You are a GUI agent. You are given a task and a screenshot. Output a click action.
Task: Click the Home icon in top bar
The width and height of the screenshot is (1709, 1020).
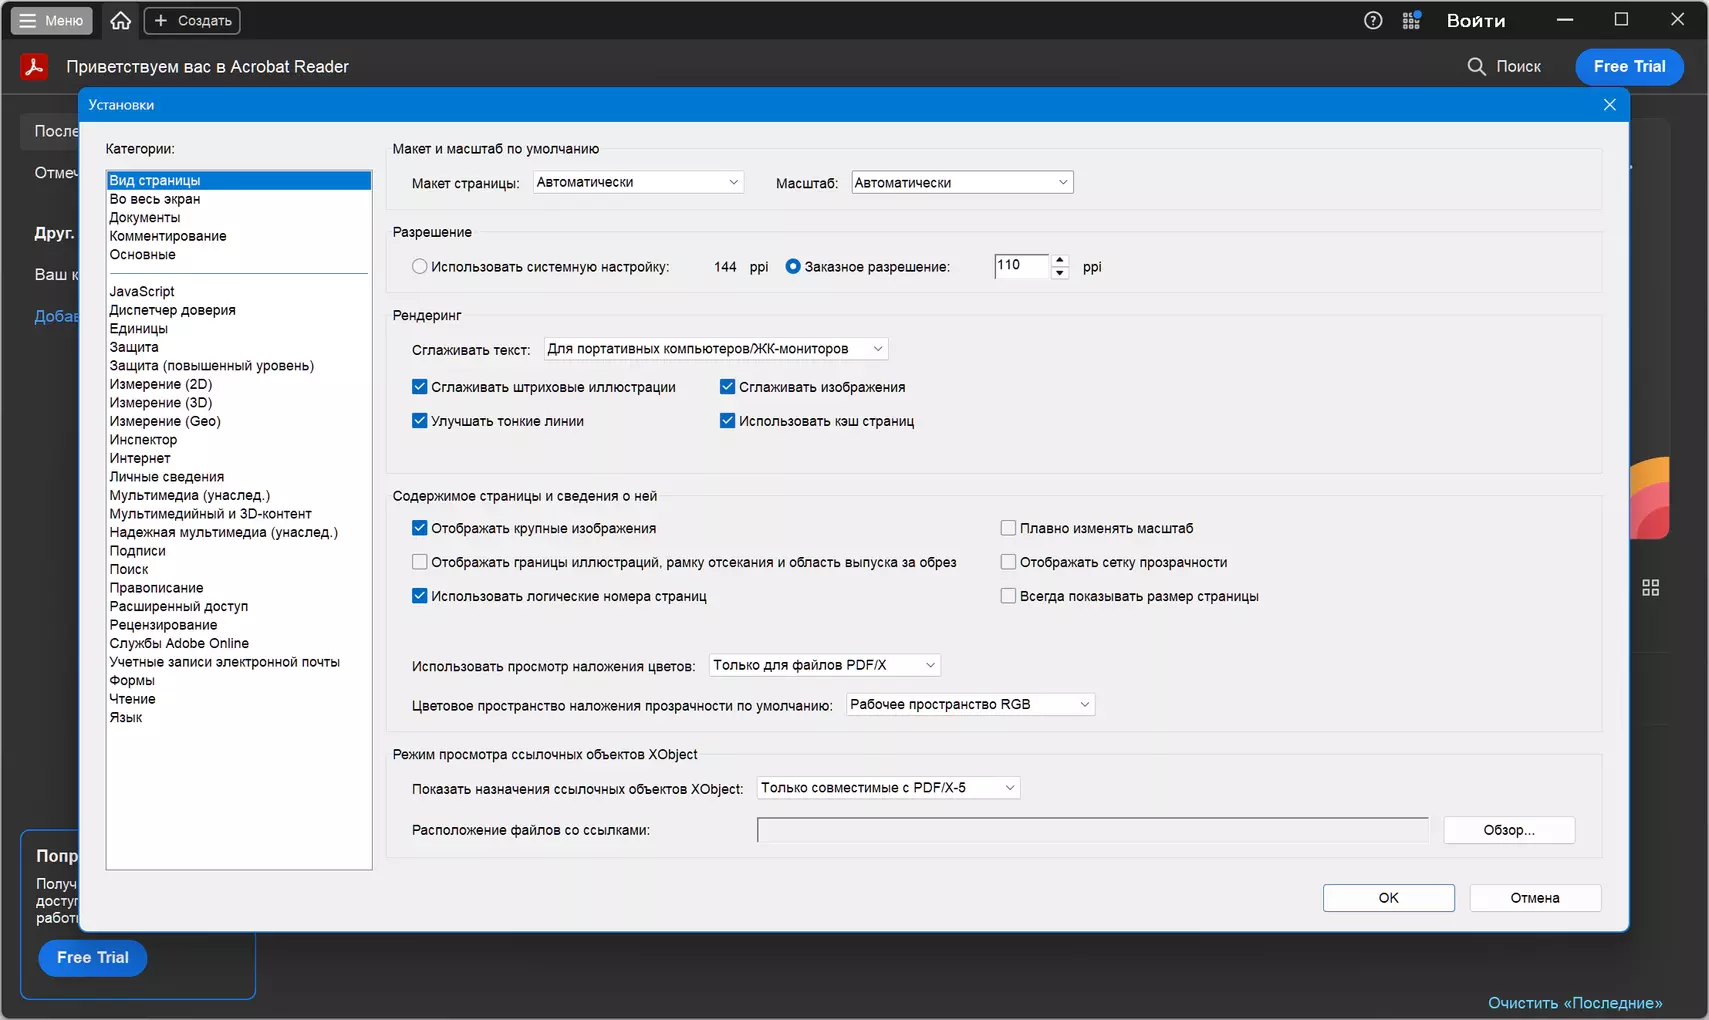pyautogui.click(x=121, y=20)
